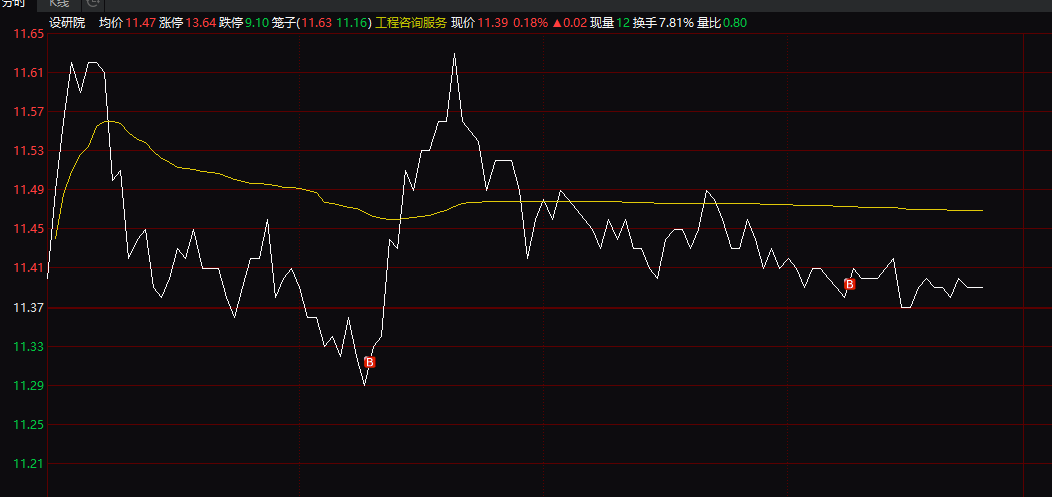Viewport: 1052px width, 497px height.
Task: Click the limit-up value 13.64
Action: tap(201, 23)
